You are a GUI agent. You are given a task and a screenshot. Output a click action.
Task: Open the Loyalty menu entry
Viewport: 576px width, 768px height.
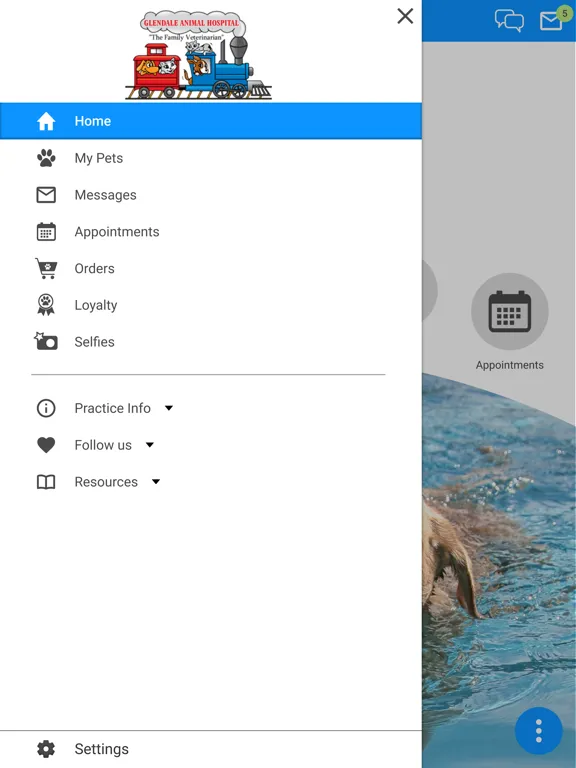point(211,305)
